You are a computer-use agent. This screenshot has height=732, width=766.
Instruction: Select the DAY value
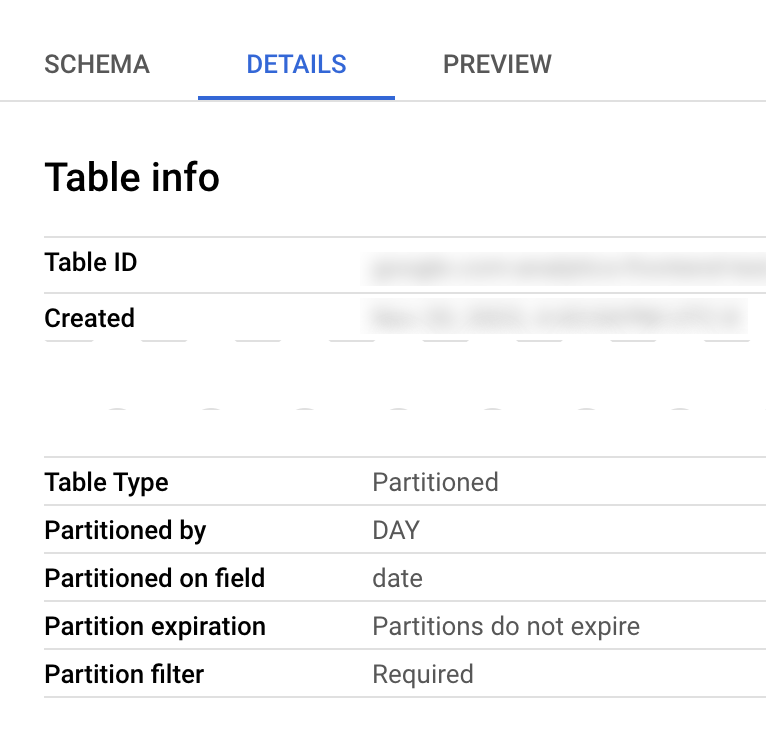tap(396, 530)
